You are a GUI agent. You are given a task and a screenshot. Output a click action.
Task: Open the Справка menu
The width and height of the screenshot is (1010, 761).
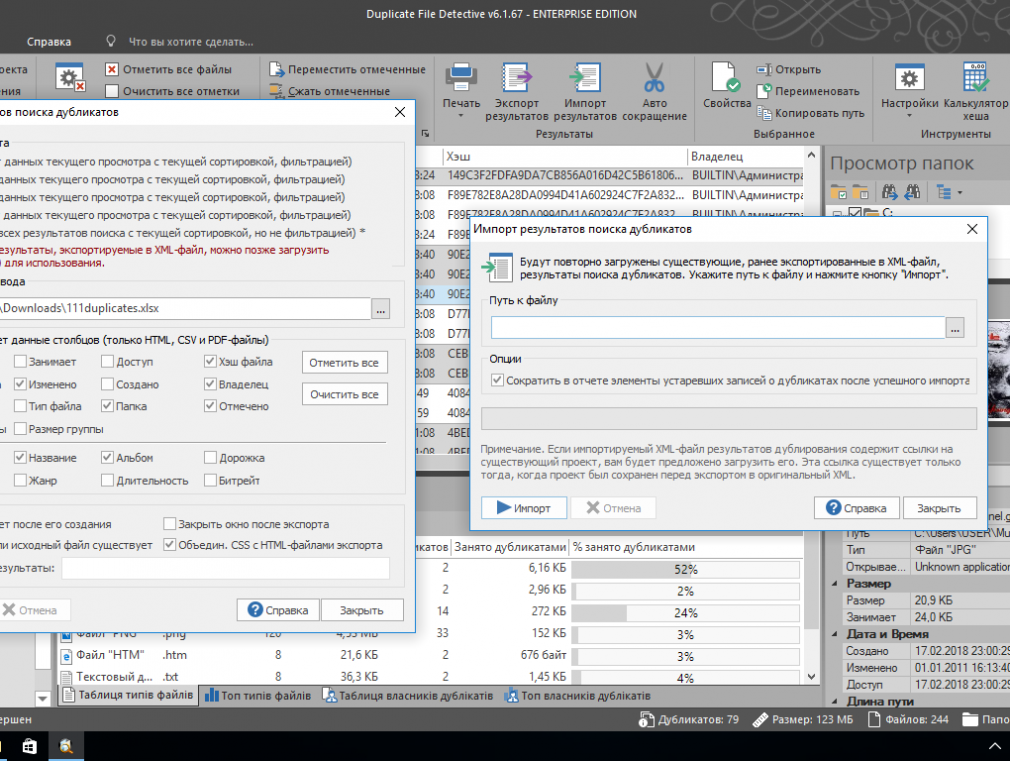49,42
